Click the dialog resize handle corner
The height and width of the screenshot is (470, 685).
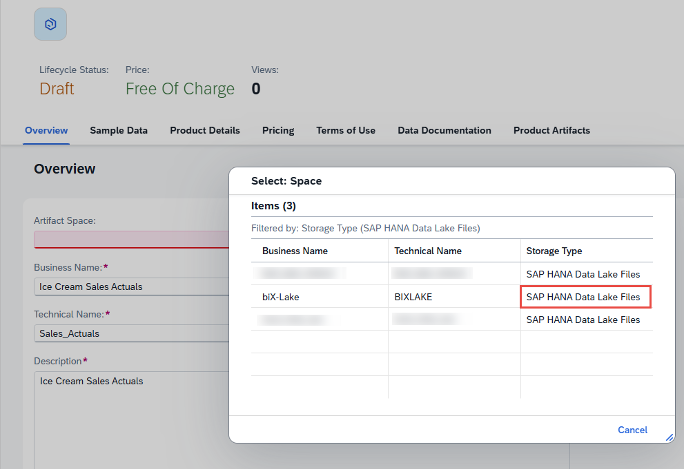point(669,436)
